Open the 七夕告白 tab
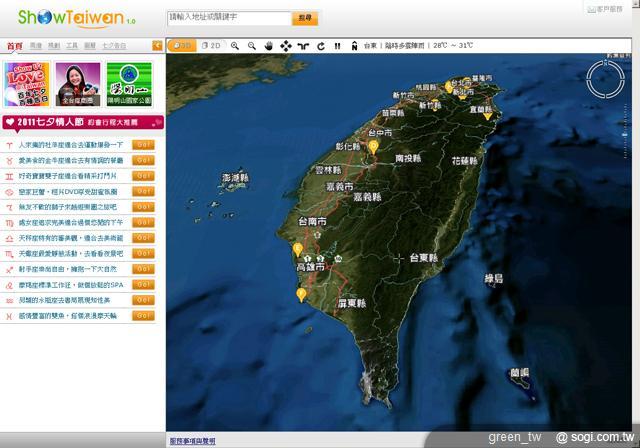This screenshot has width=640, height=448. coord(114,46)
